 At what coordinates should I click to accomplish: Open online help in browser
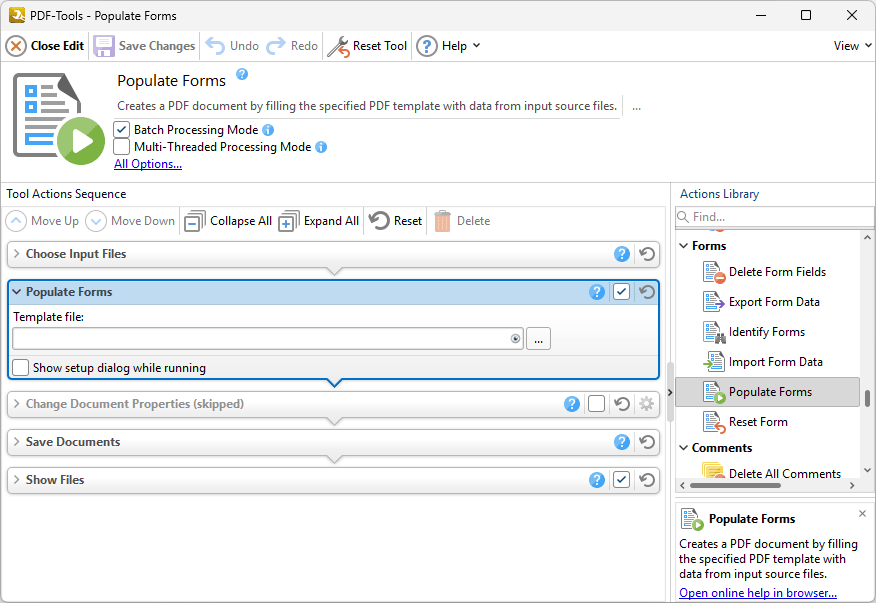[757, 592]
